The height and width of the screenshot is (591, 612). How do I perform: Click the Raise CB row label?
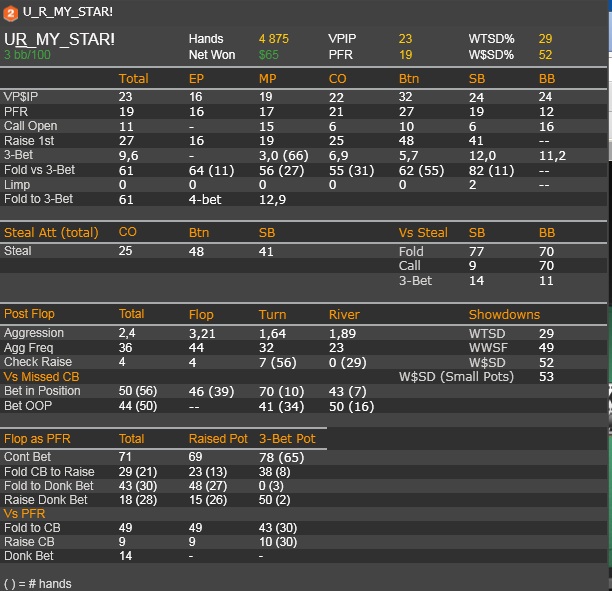29,542
